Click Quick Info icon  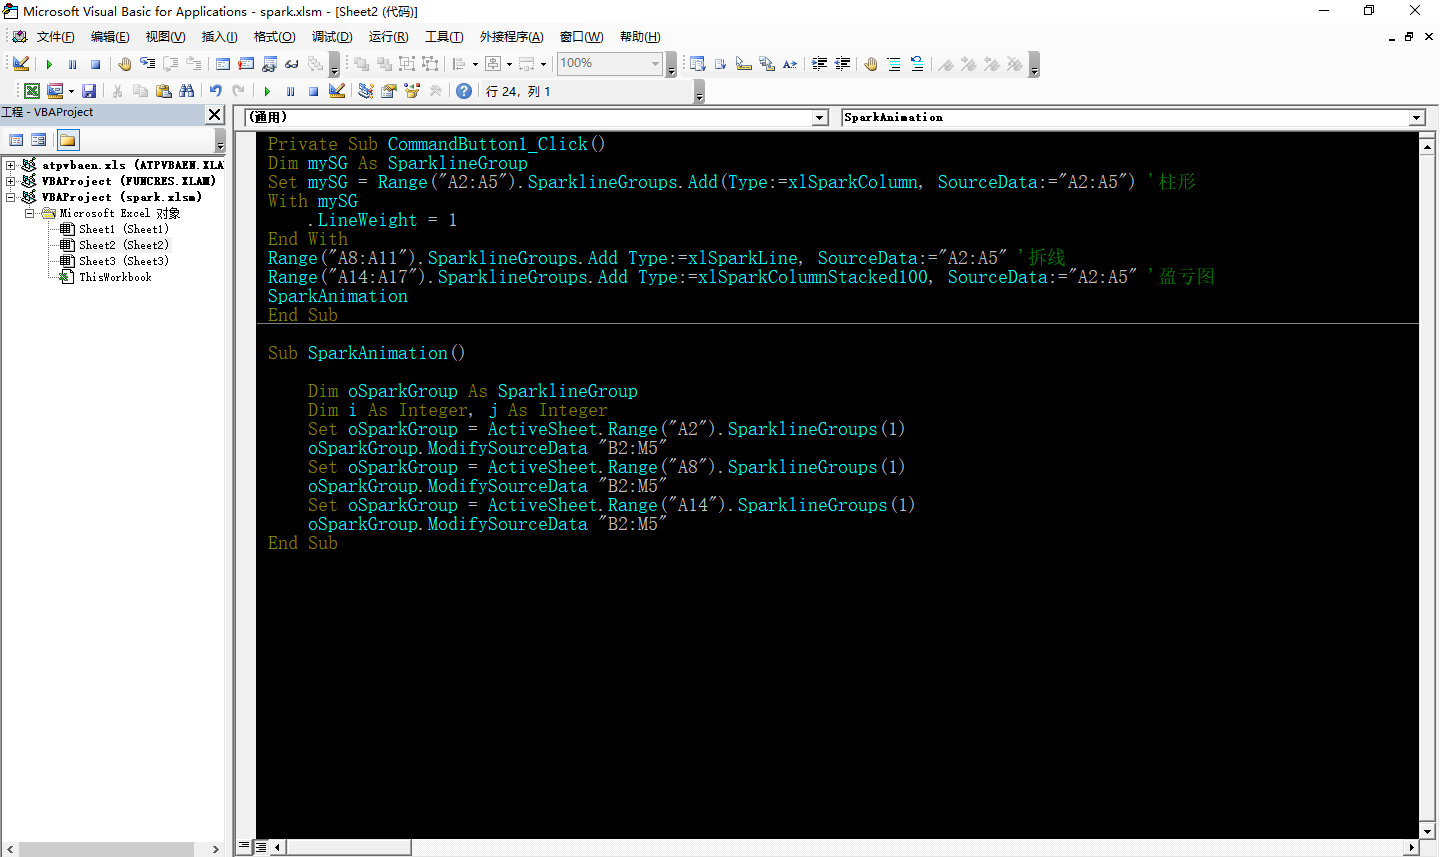tap(743, 63)
